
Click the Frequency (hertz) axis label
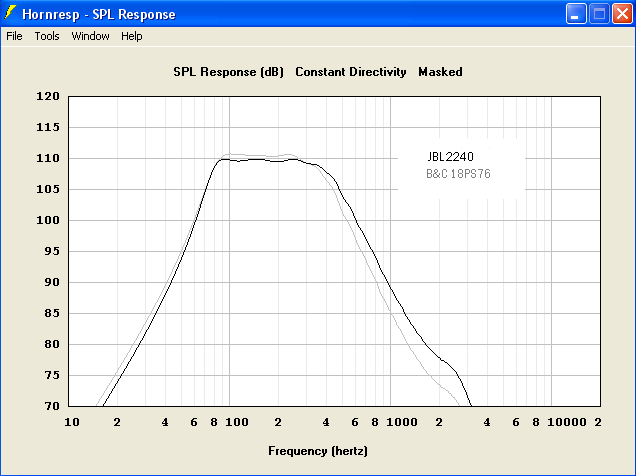318,451
